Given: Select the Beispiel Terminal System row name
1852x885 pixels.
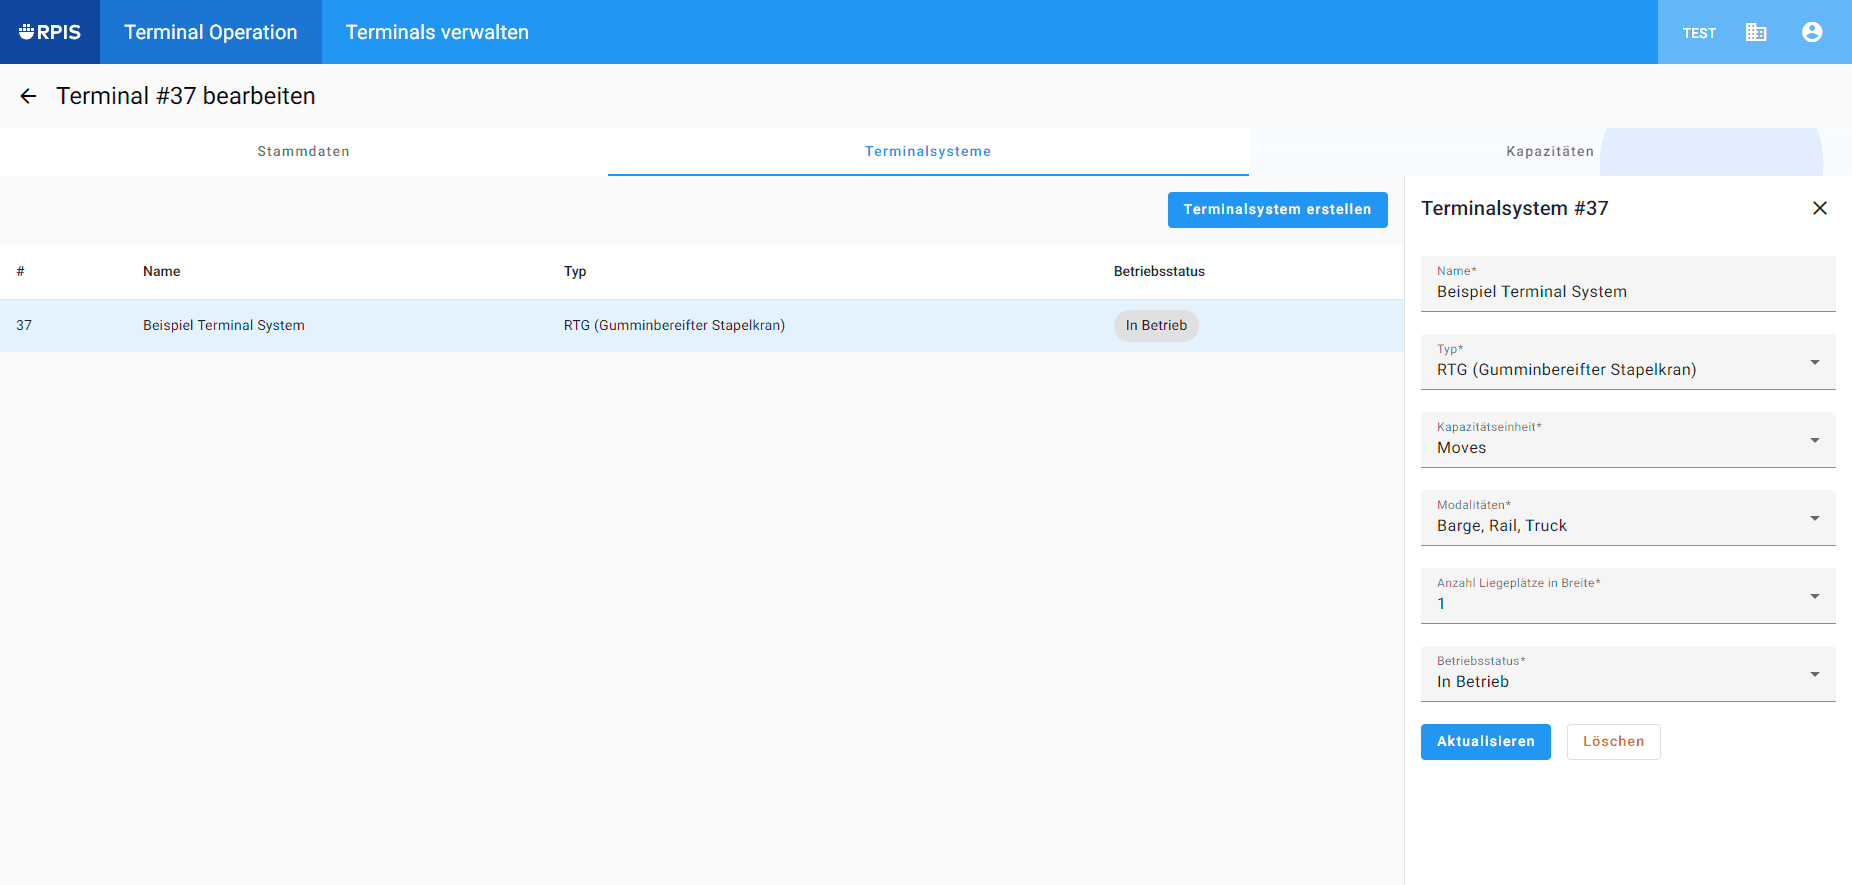Looking at the screenshot, I should tap(224, 326).
